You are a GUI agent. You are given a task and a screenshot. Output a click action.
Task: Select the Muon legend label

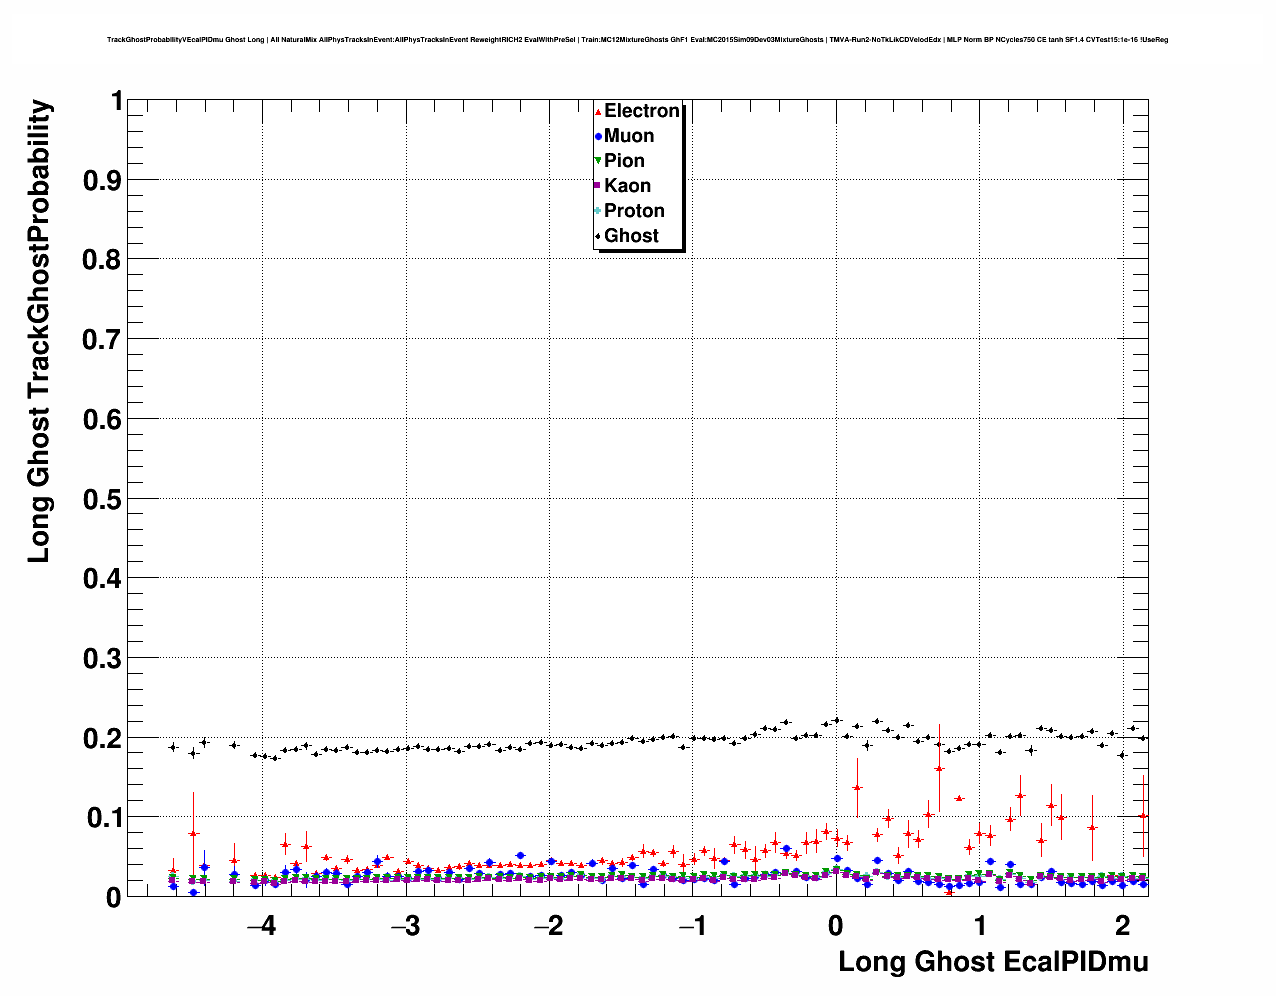pos(629,136)
